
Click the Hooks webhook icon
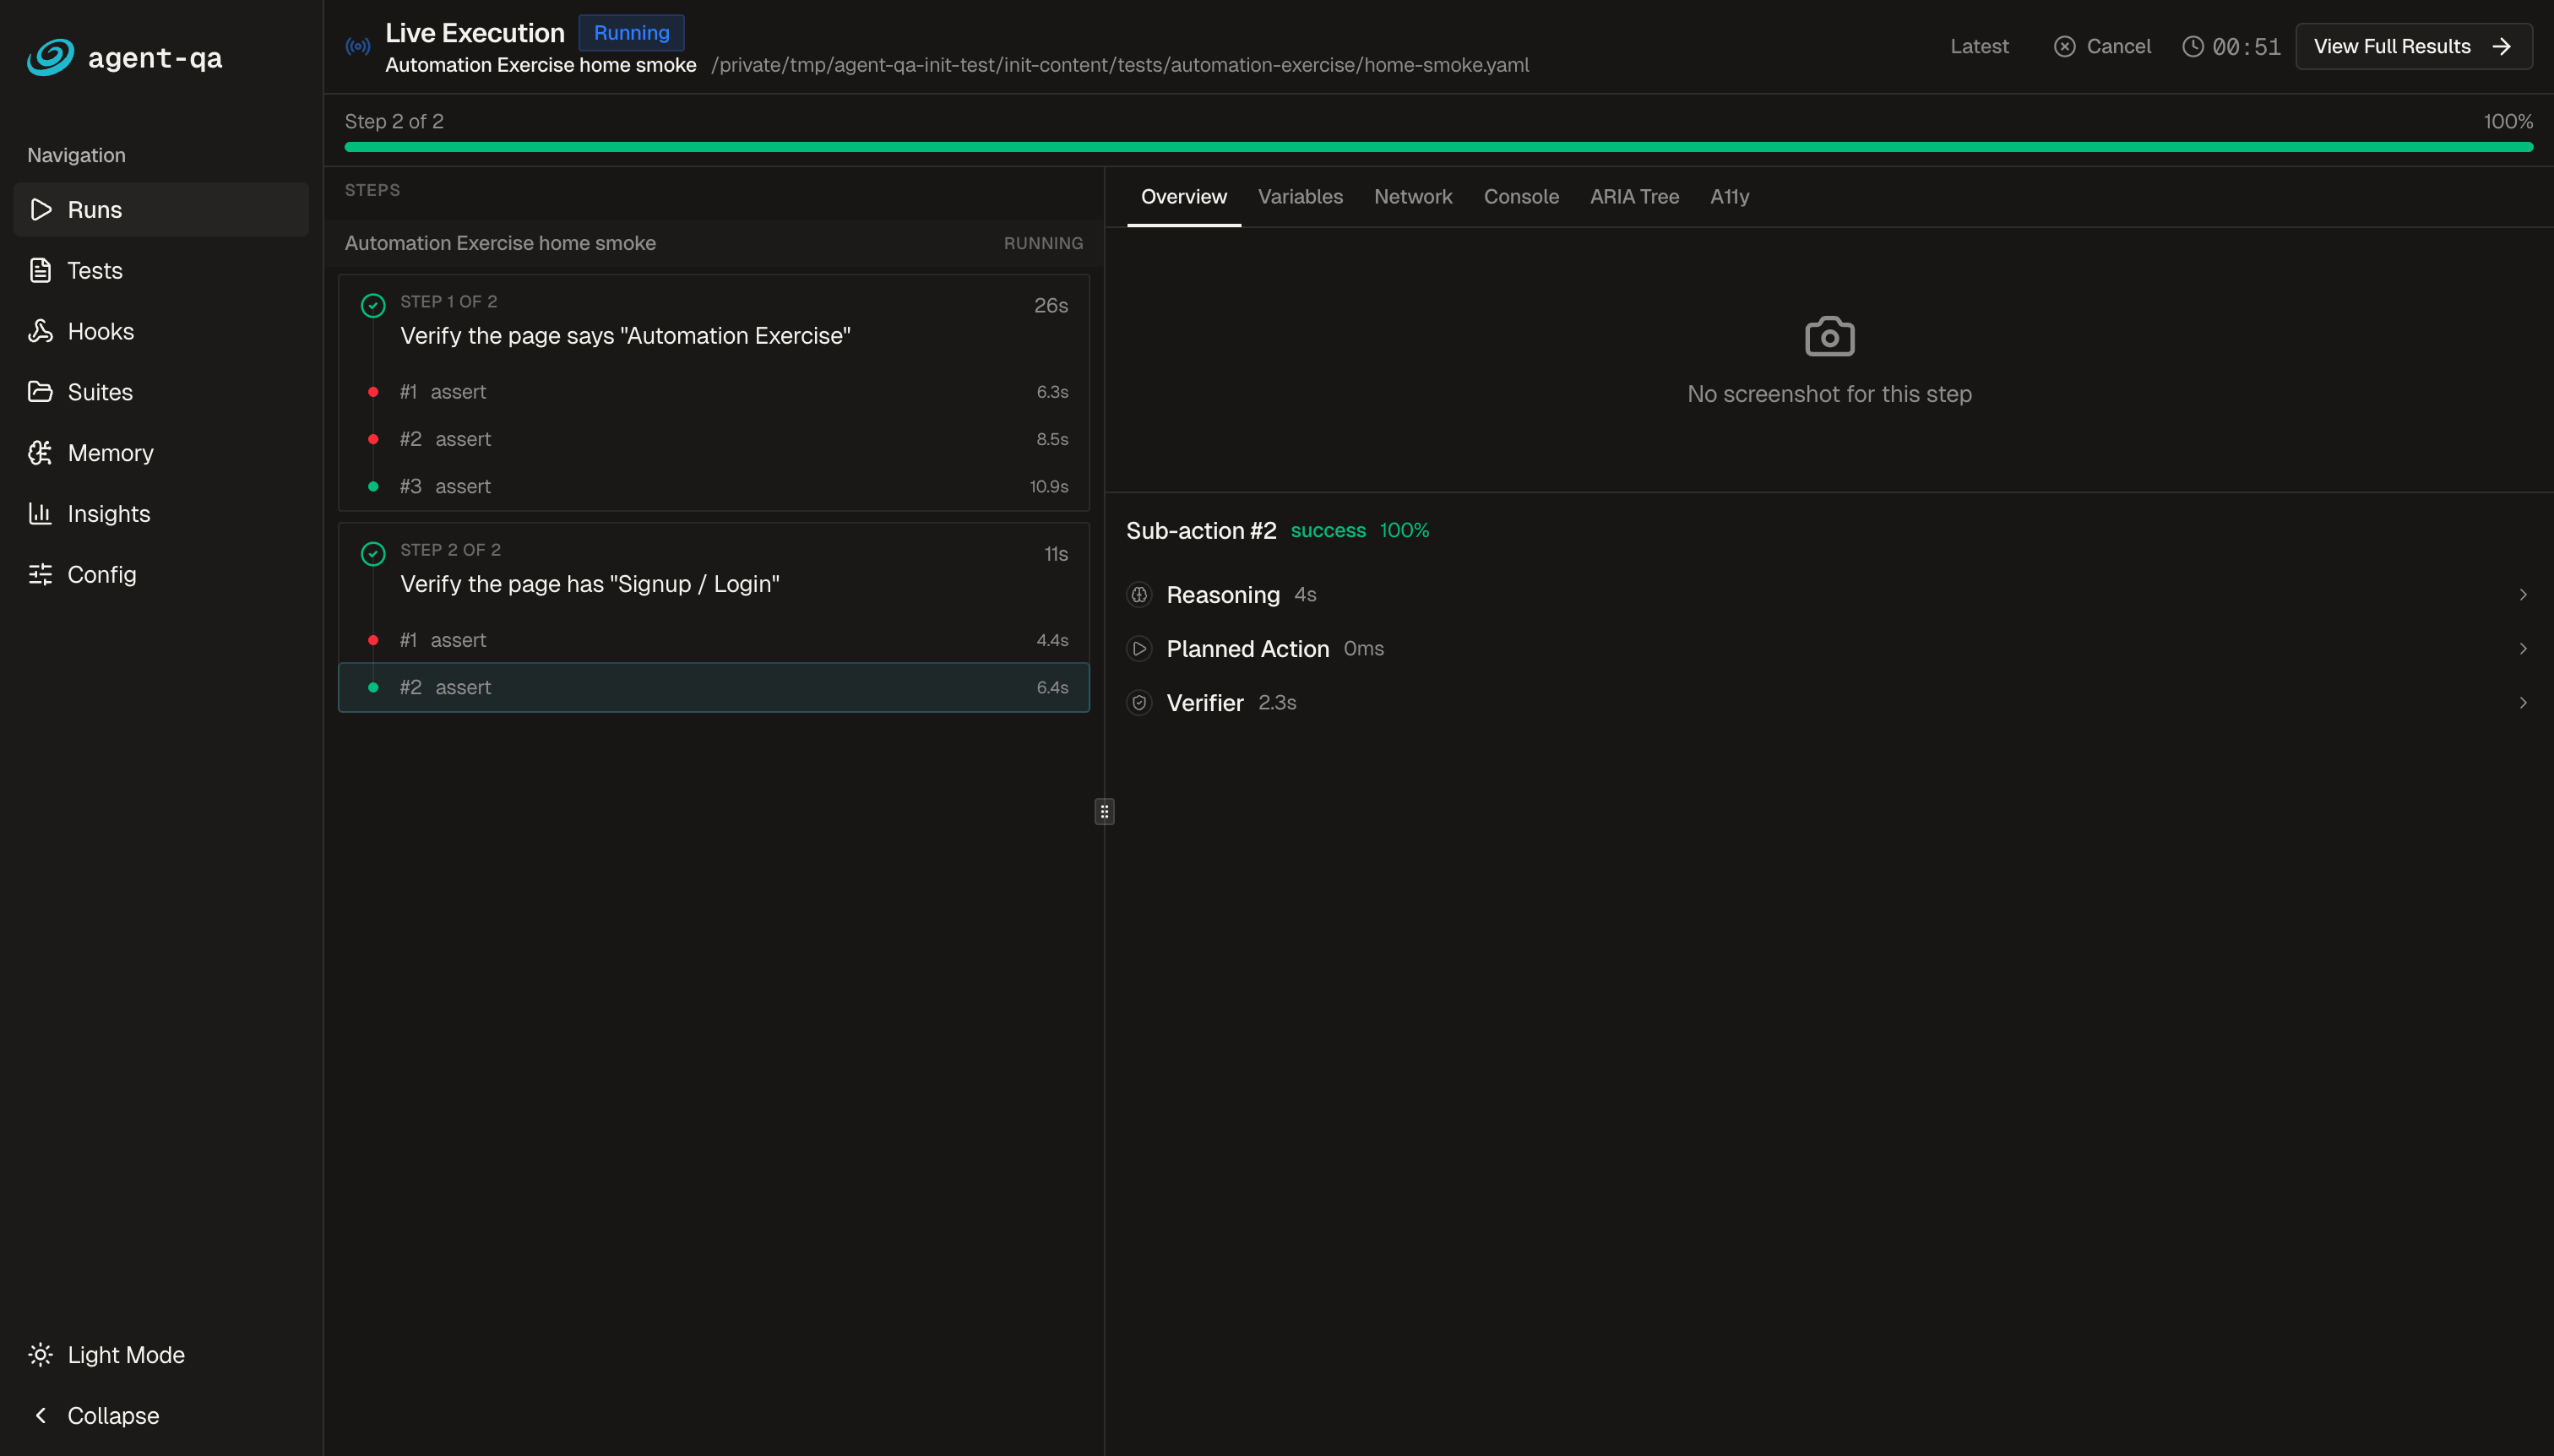41,331
